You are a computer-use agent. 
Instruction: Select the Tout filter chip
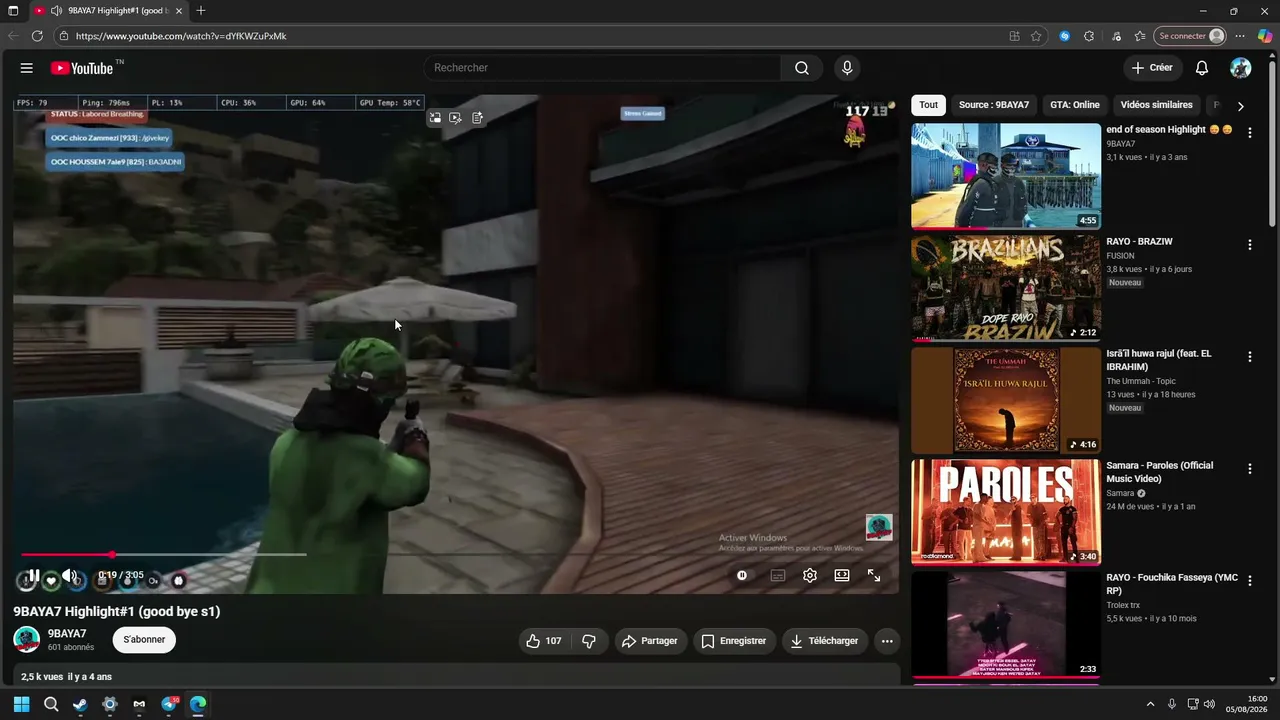929,105
